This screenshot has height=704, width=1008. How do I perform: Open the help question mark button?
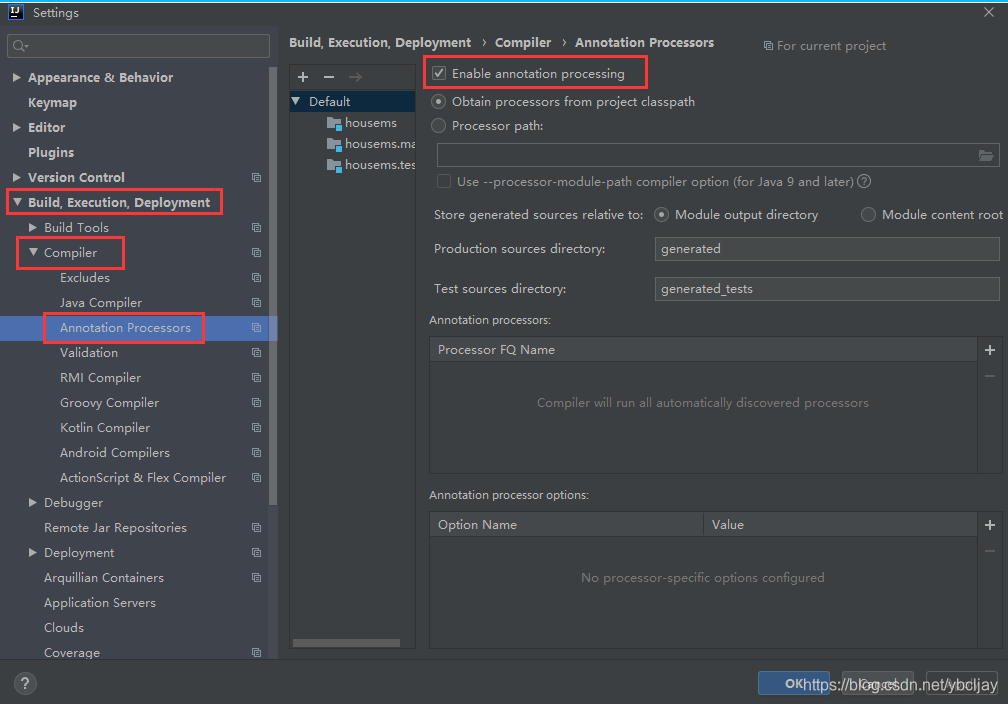tap(25, 683)
